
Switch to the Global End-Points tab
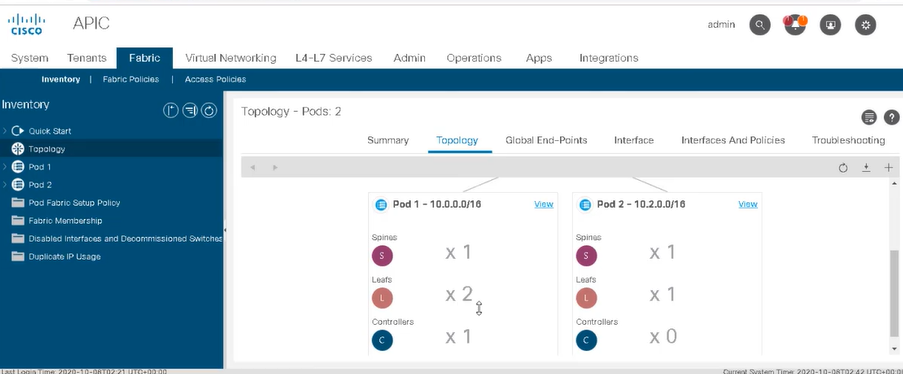[547, 140]
